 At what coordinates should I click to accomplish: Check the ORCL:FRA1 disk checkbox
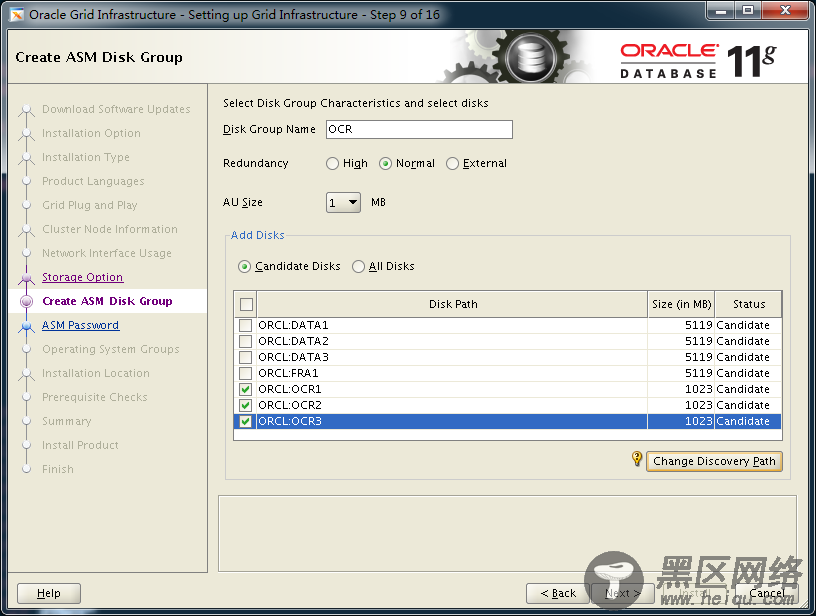pyautogui.click(x=245, y=374)
